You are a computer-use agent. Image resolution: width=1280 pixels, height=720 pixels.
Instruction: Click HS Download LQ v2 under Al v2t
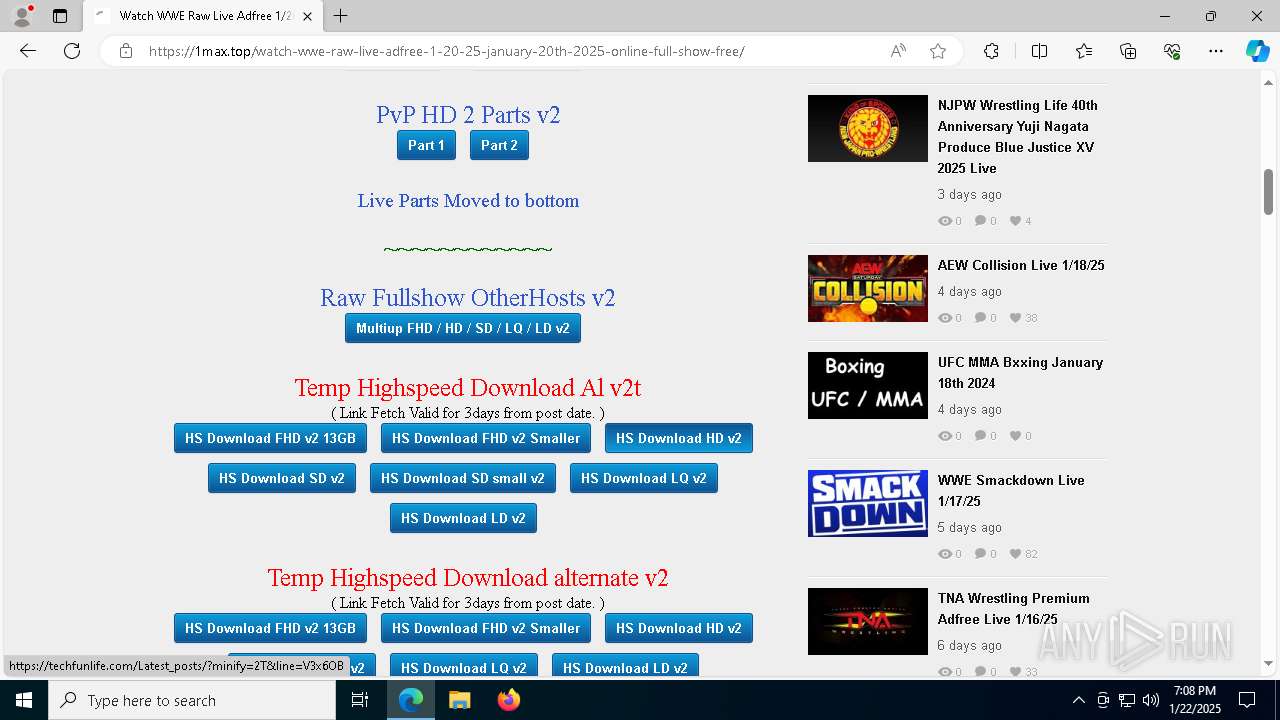click(x=644, y=478)
